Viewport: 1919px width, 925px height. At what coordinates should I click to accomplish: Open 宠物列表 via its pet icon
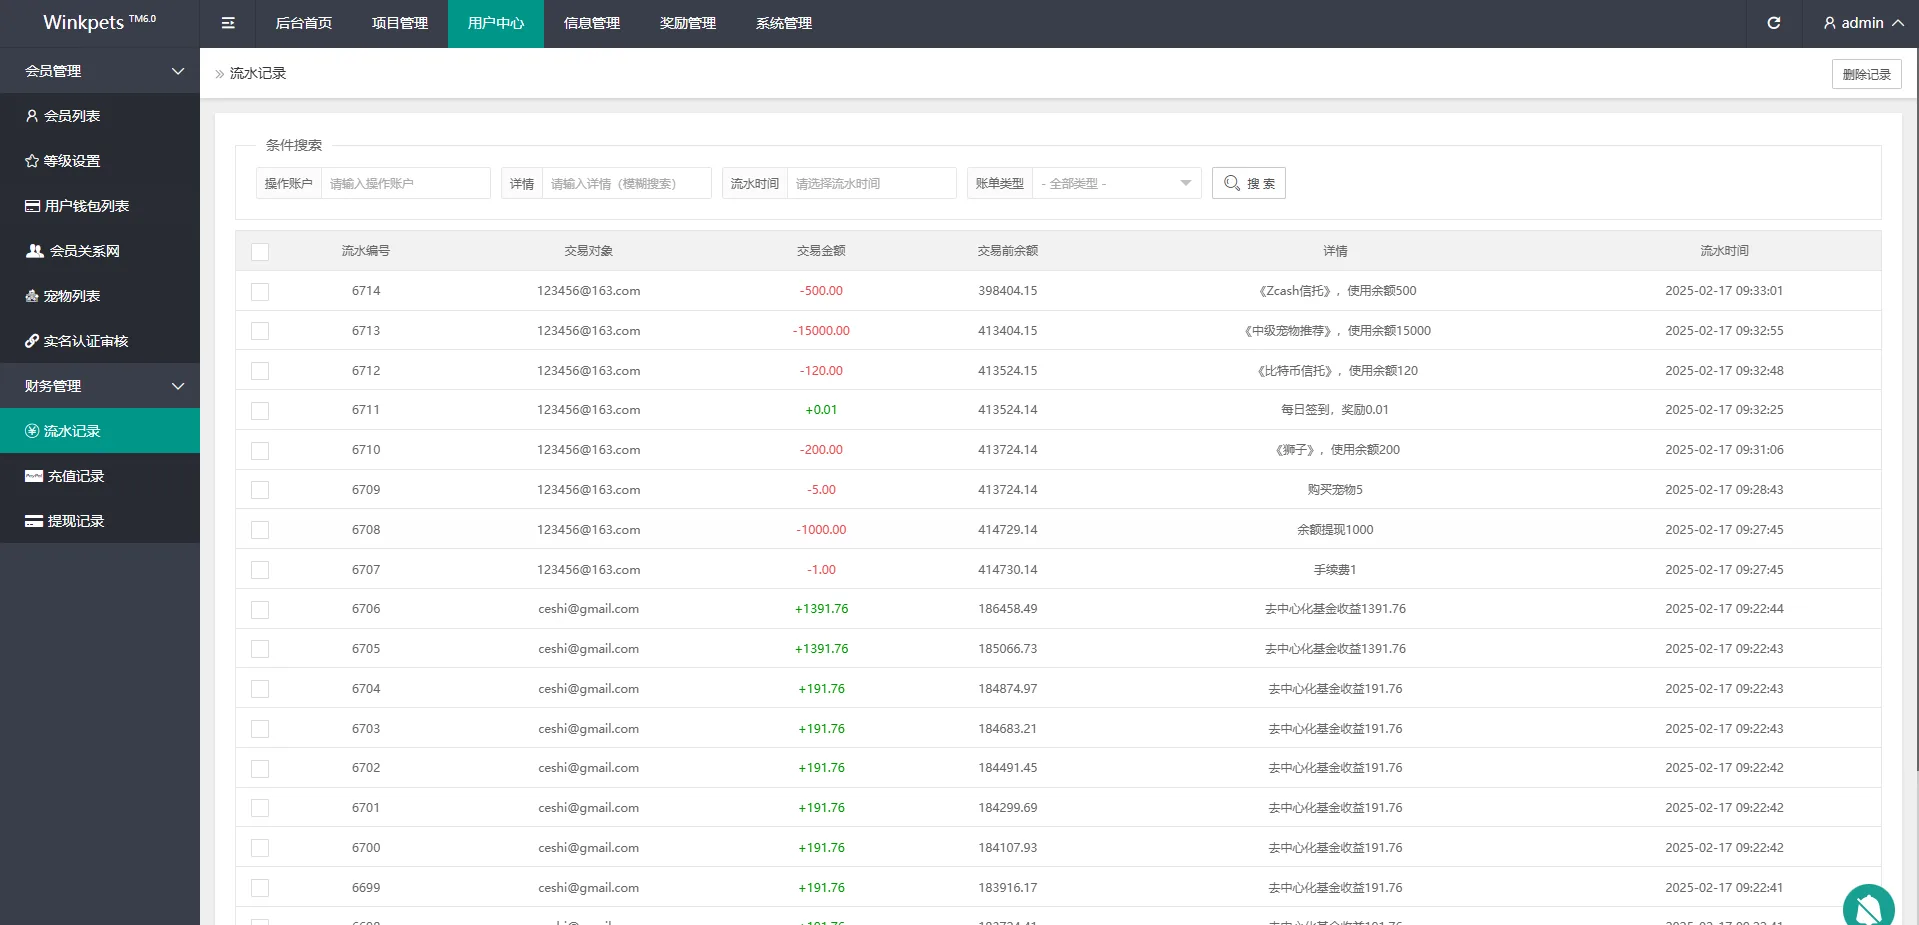(32, 296)
